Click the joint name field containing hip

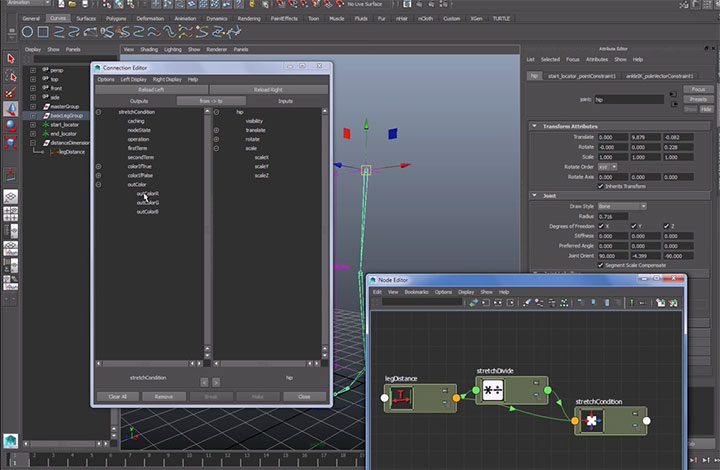click(629, 99)
